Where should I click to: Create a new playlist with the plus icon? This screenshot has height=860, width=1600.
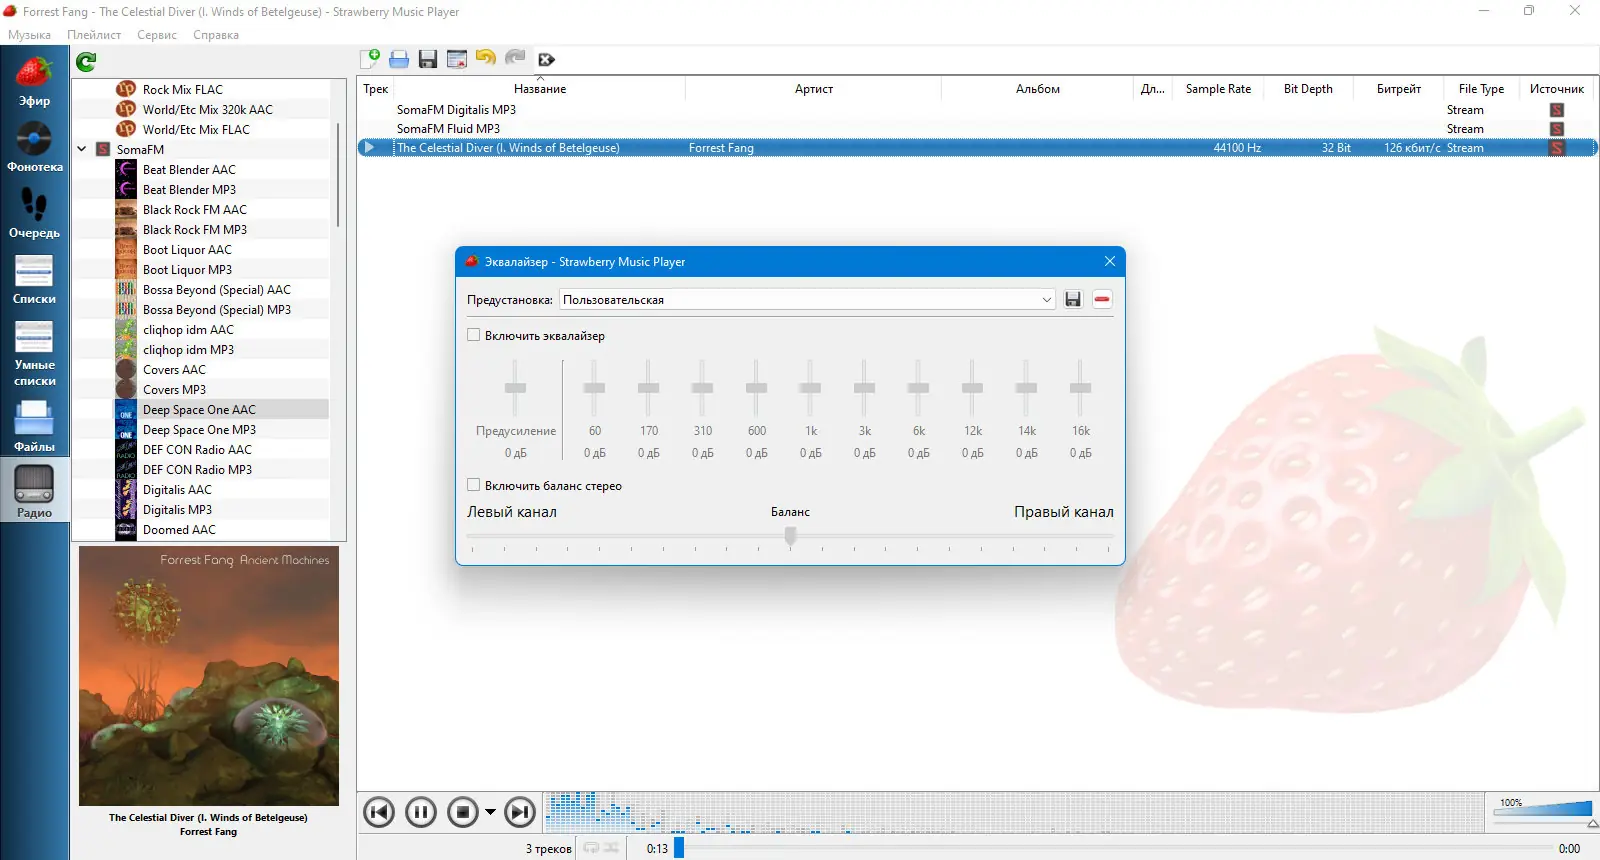point(370,59)
